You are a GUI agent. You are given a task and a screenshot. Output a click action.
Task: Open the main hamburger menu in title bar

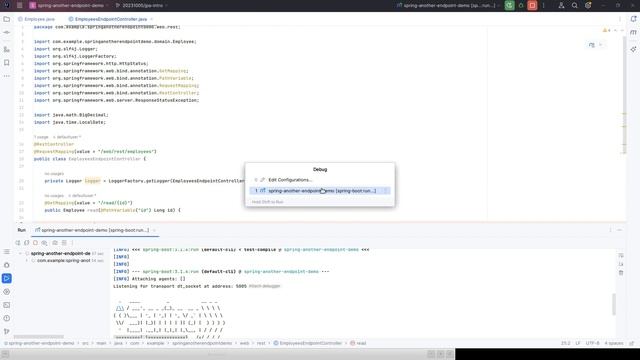point(20,6)
